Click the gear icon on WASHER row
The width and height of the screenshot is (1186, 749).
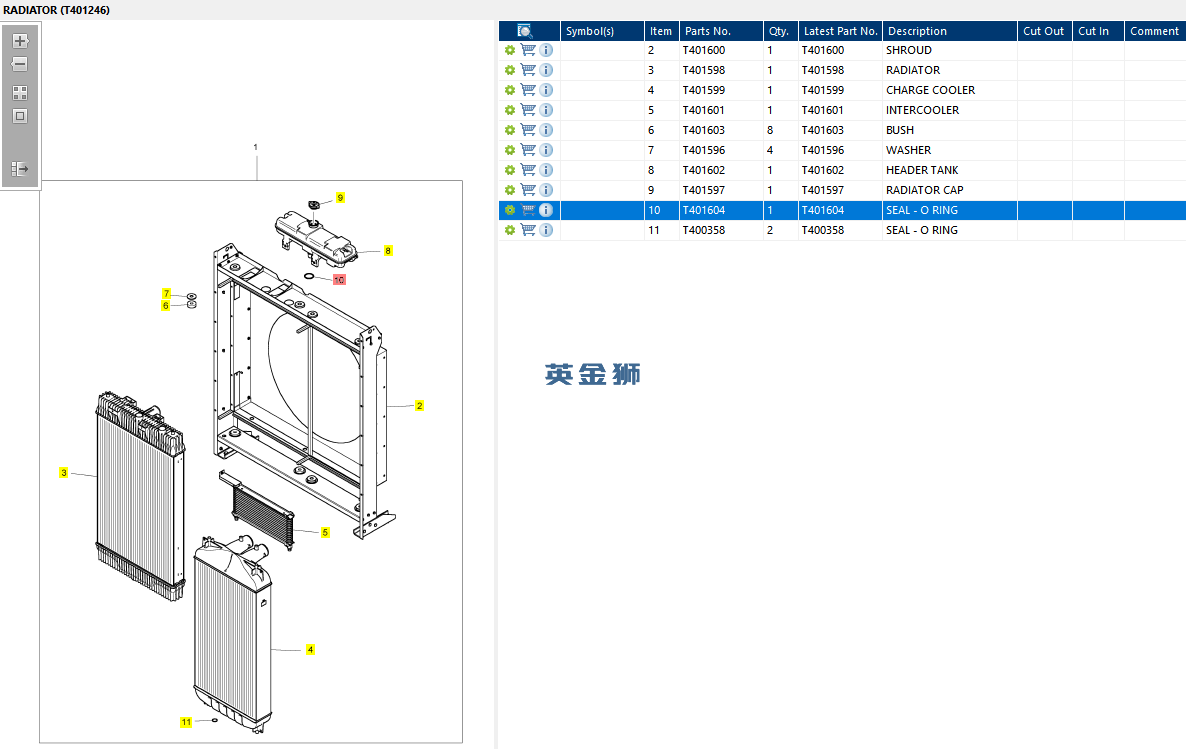pyautogui.click(x=510, y=150)
